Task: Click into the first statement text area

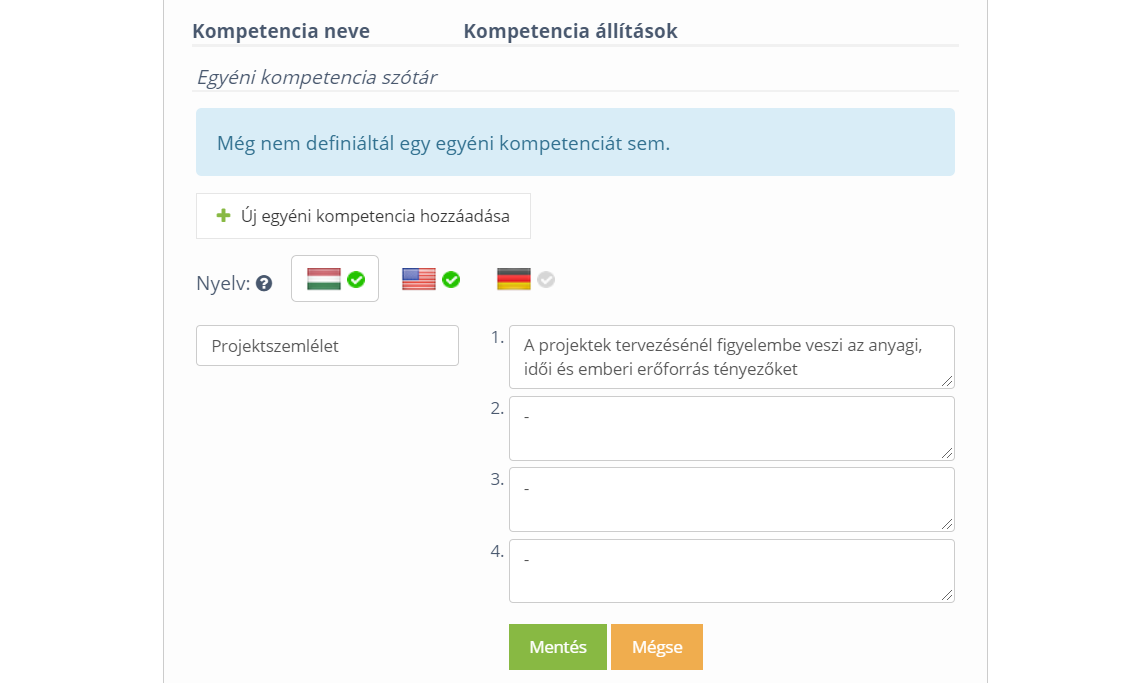Action: click(x=731, y=357)
